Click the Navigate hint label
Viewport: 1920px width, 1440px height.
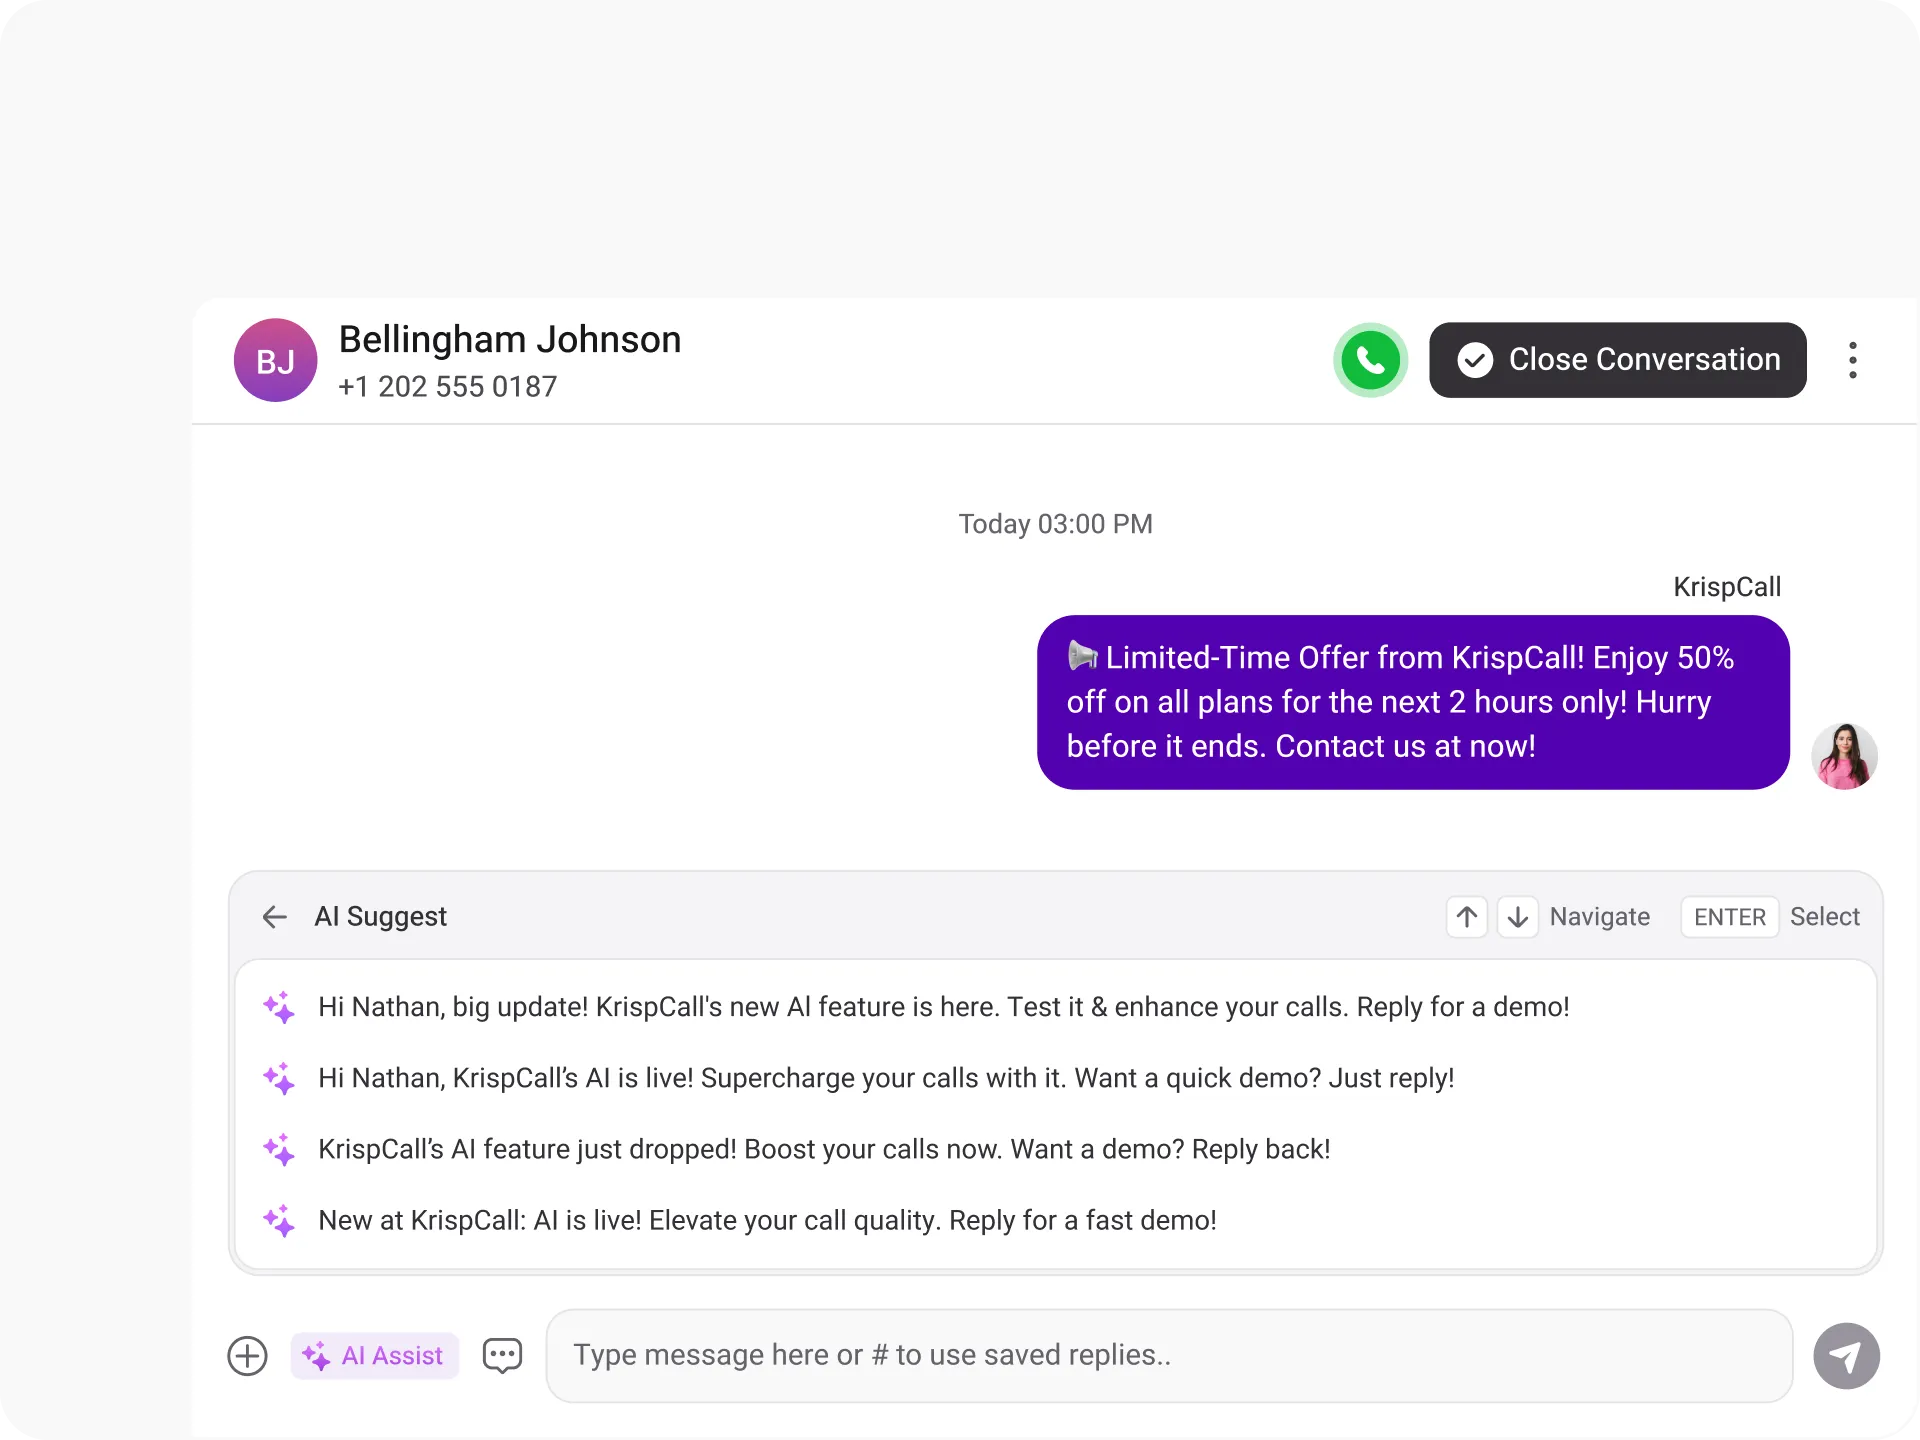pos(1600,917)
